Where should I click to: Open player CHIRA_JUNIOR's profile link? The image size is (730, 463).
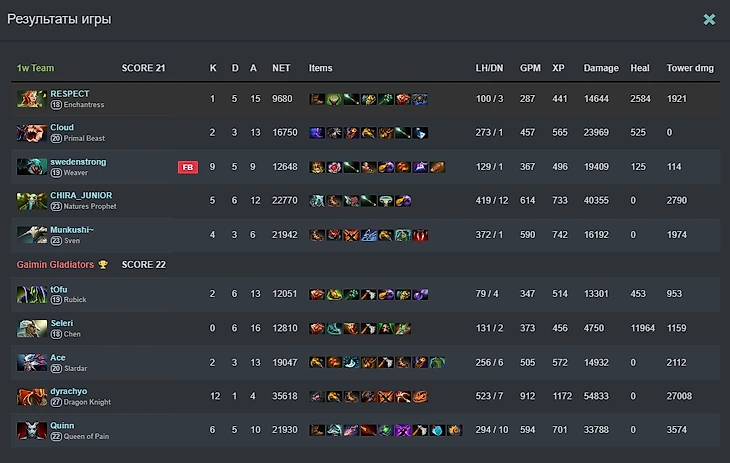click(x=81, y=196)
